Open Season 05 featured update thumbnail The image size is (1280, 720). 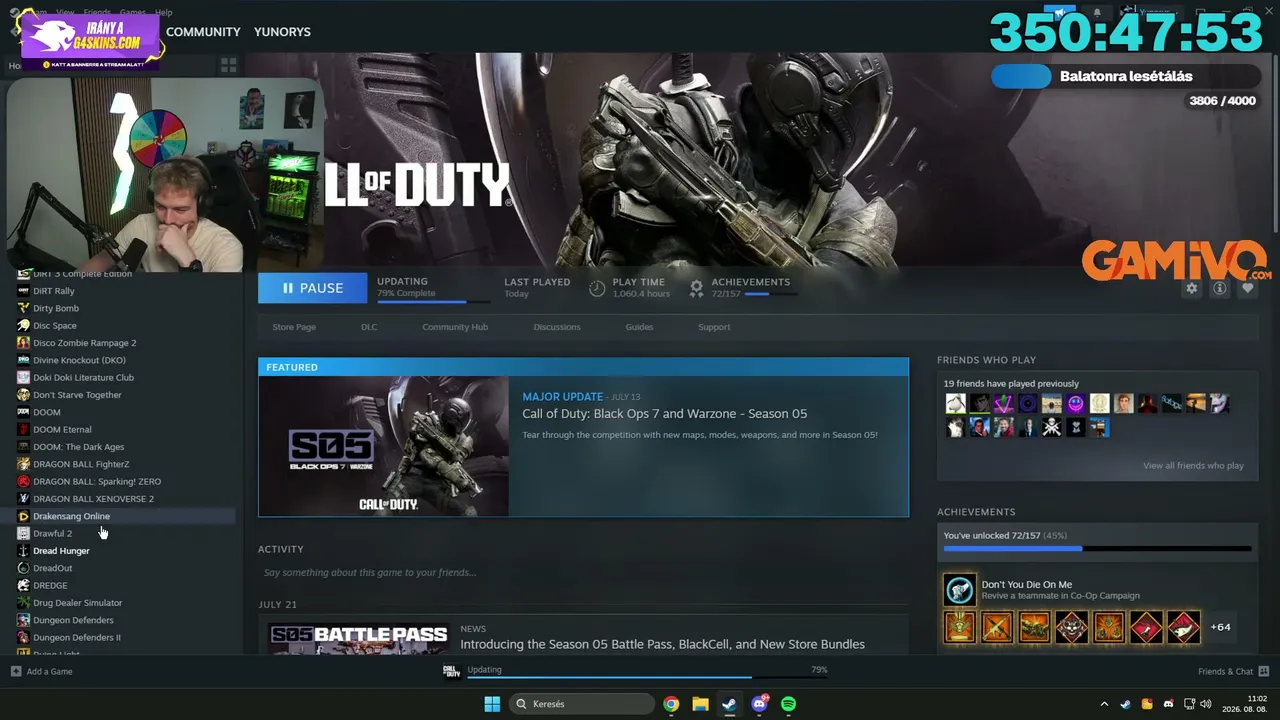click(384, 446)
